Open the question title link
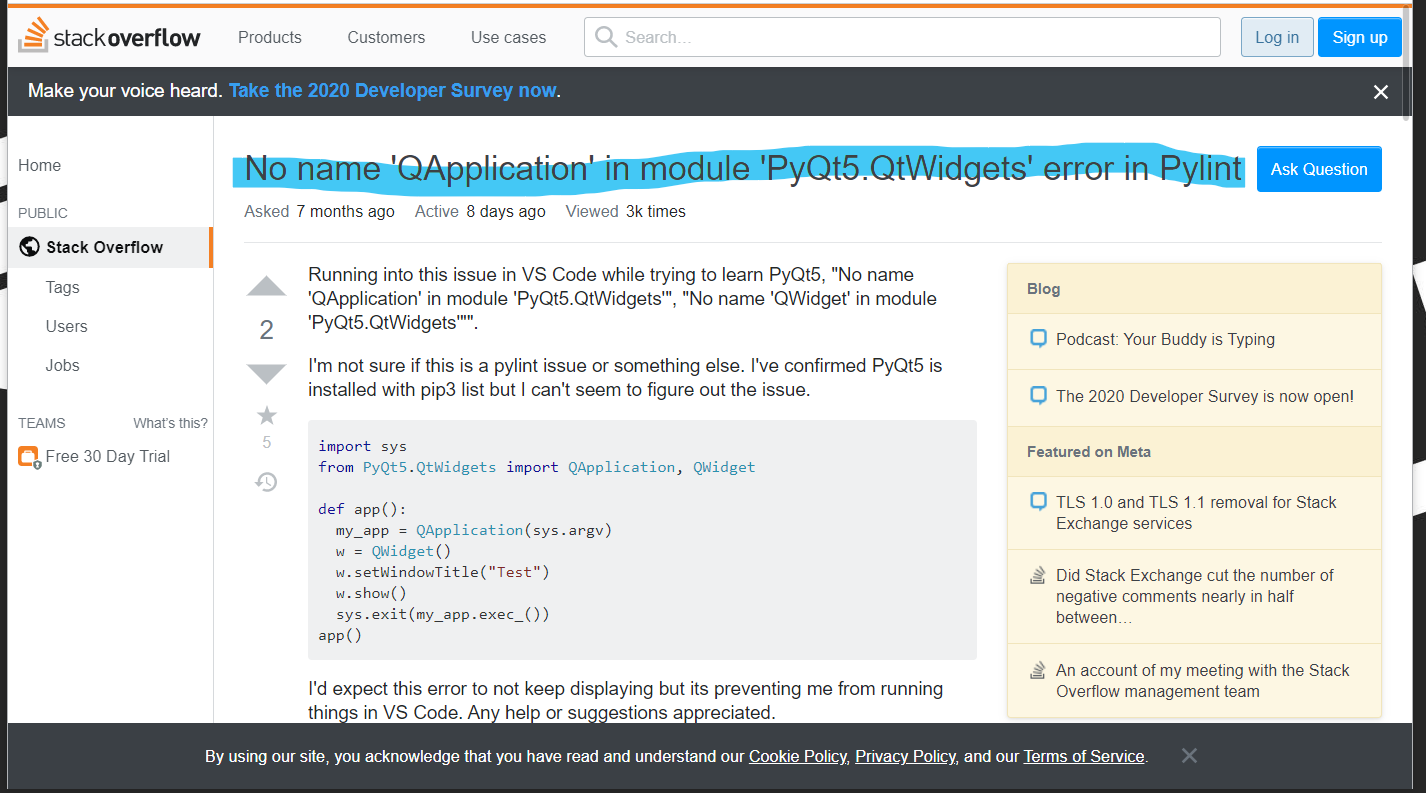 tap(743, 168)
